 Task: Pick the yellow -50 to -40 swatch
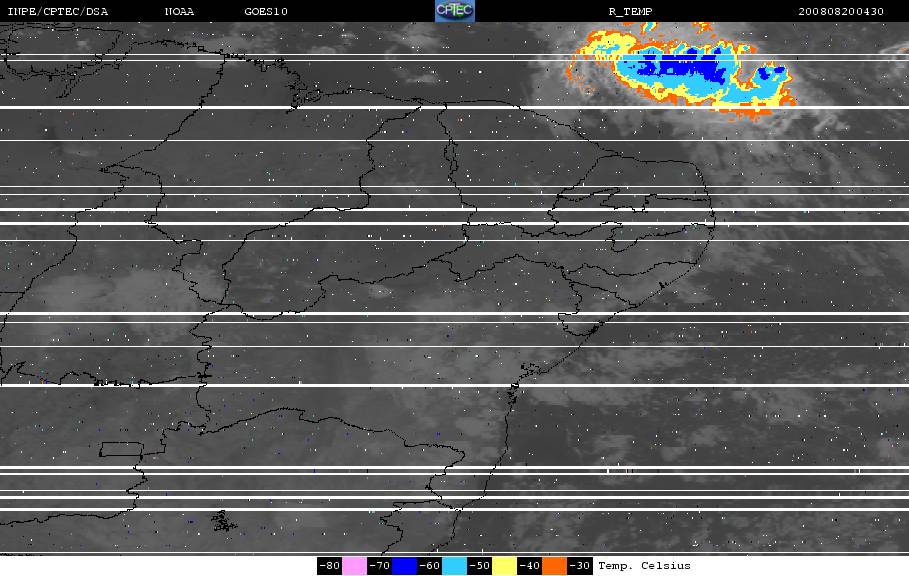[504, 566]
